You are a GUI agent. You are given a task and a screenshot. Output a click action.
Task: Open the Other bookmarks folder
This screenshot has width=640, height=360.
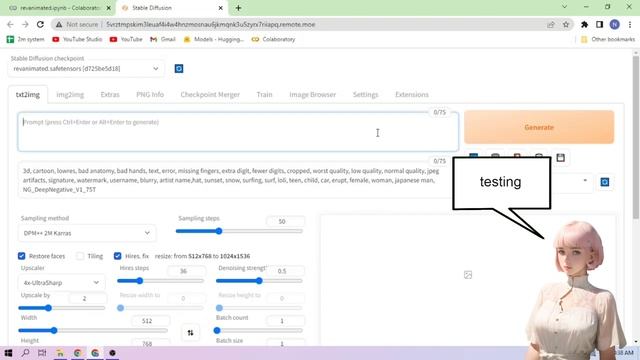tap(608, 39)
